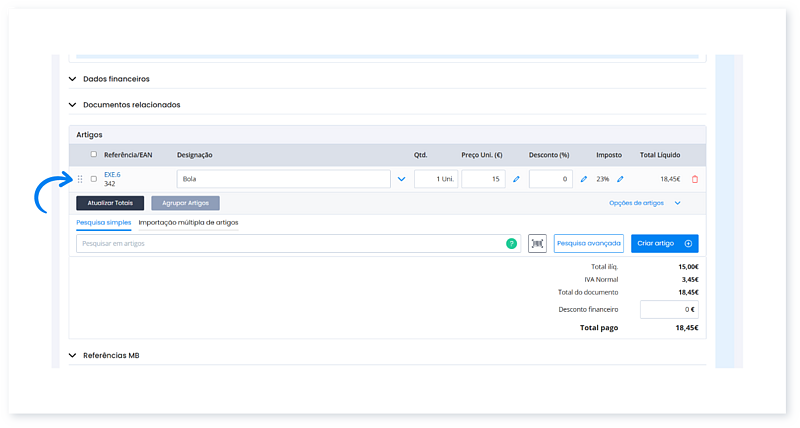Image resolution: width=800 pixels, height=428 pixels.
Task: Switch to Importação múltipla de artigos tab
Action: [188, 222]
